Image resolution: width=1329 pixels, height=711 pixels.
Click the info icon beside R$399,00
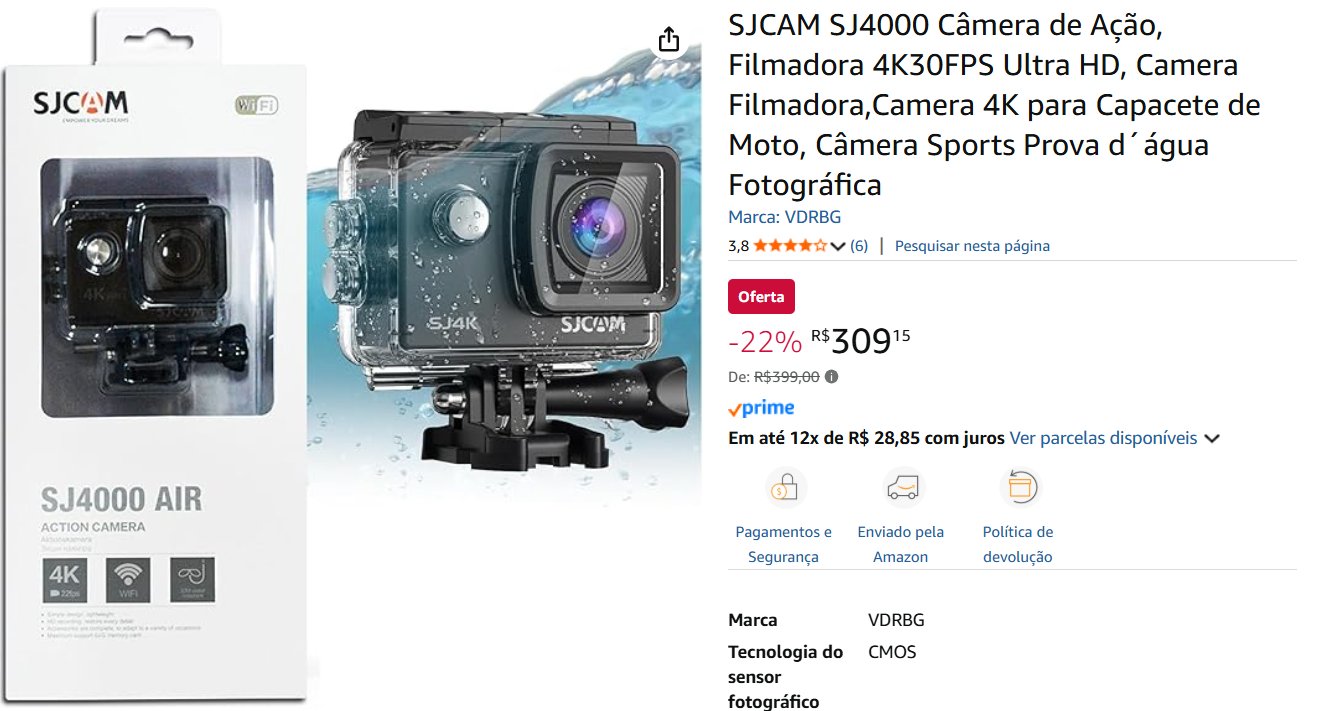click(x=832, y=377)
